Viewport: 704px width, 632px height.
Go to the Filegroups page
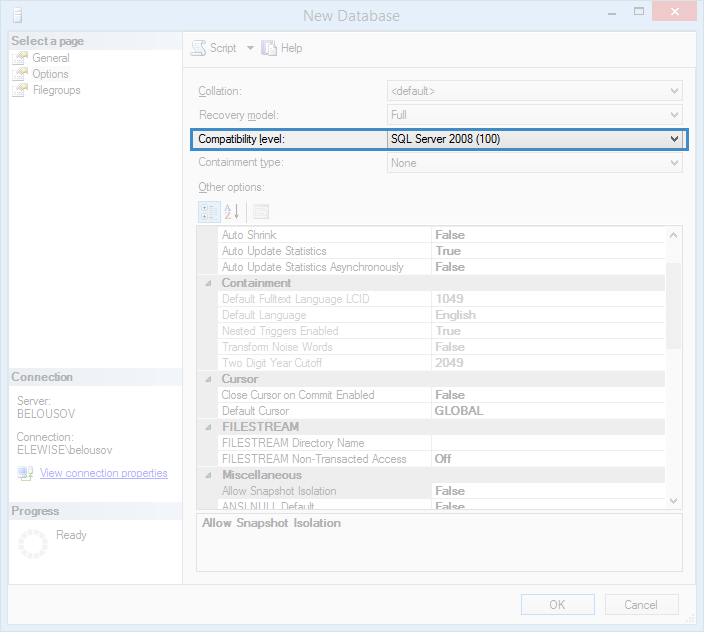click(56, 90)
